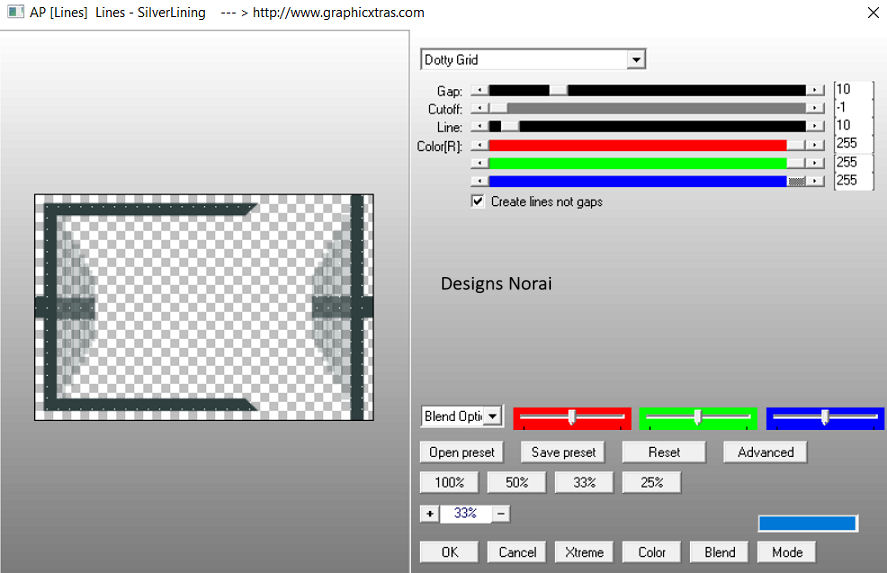Click the 33% zoom preset button
The width and height of the screenshot is (887, 573).
click(x=584, y=482)
